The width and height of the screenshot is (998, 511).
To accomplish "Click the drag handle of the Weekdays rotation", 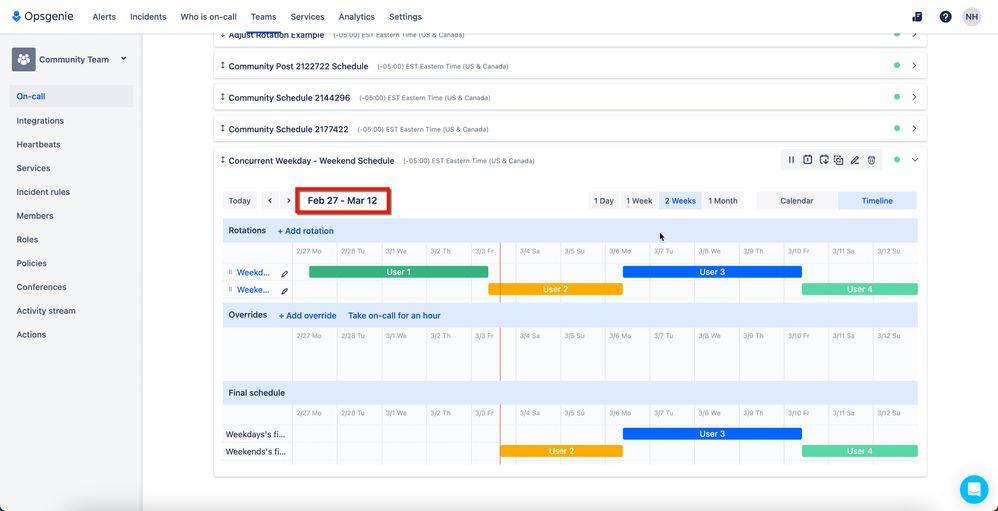I will click(230, 272).
